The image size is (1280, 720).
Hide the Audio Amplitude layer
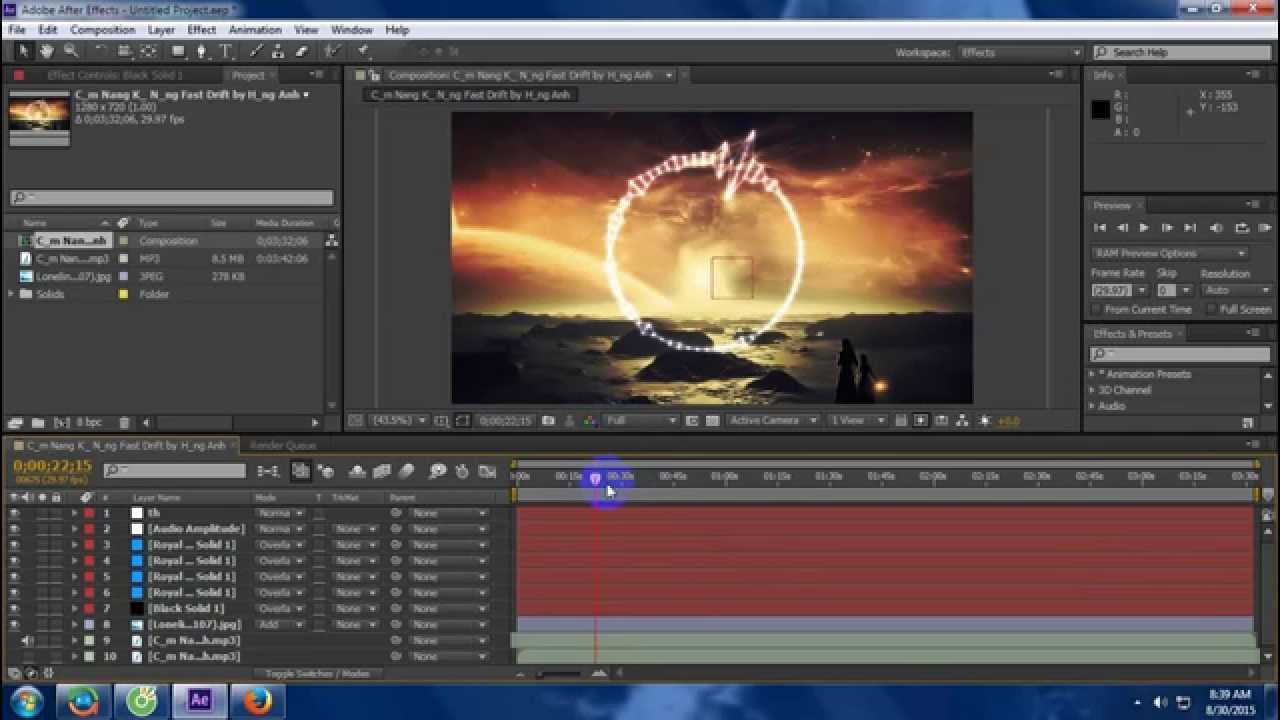point(14,529)
